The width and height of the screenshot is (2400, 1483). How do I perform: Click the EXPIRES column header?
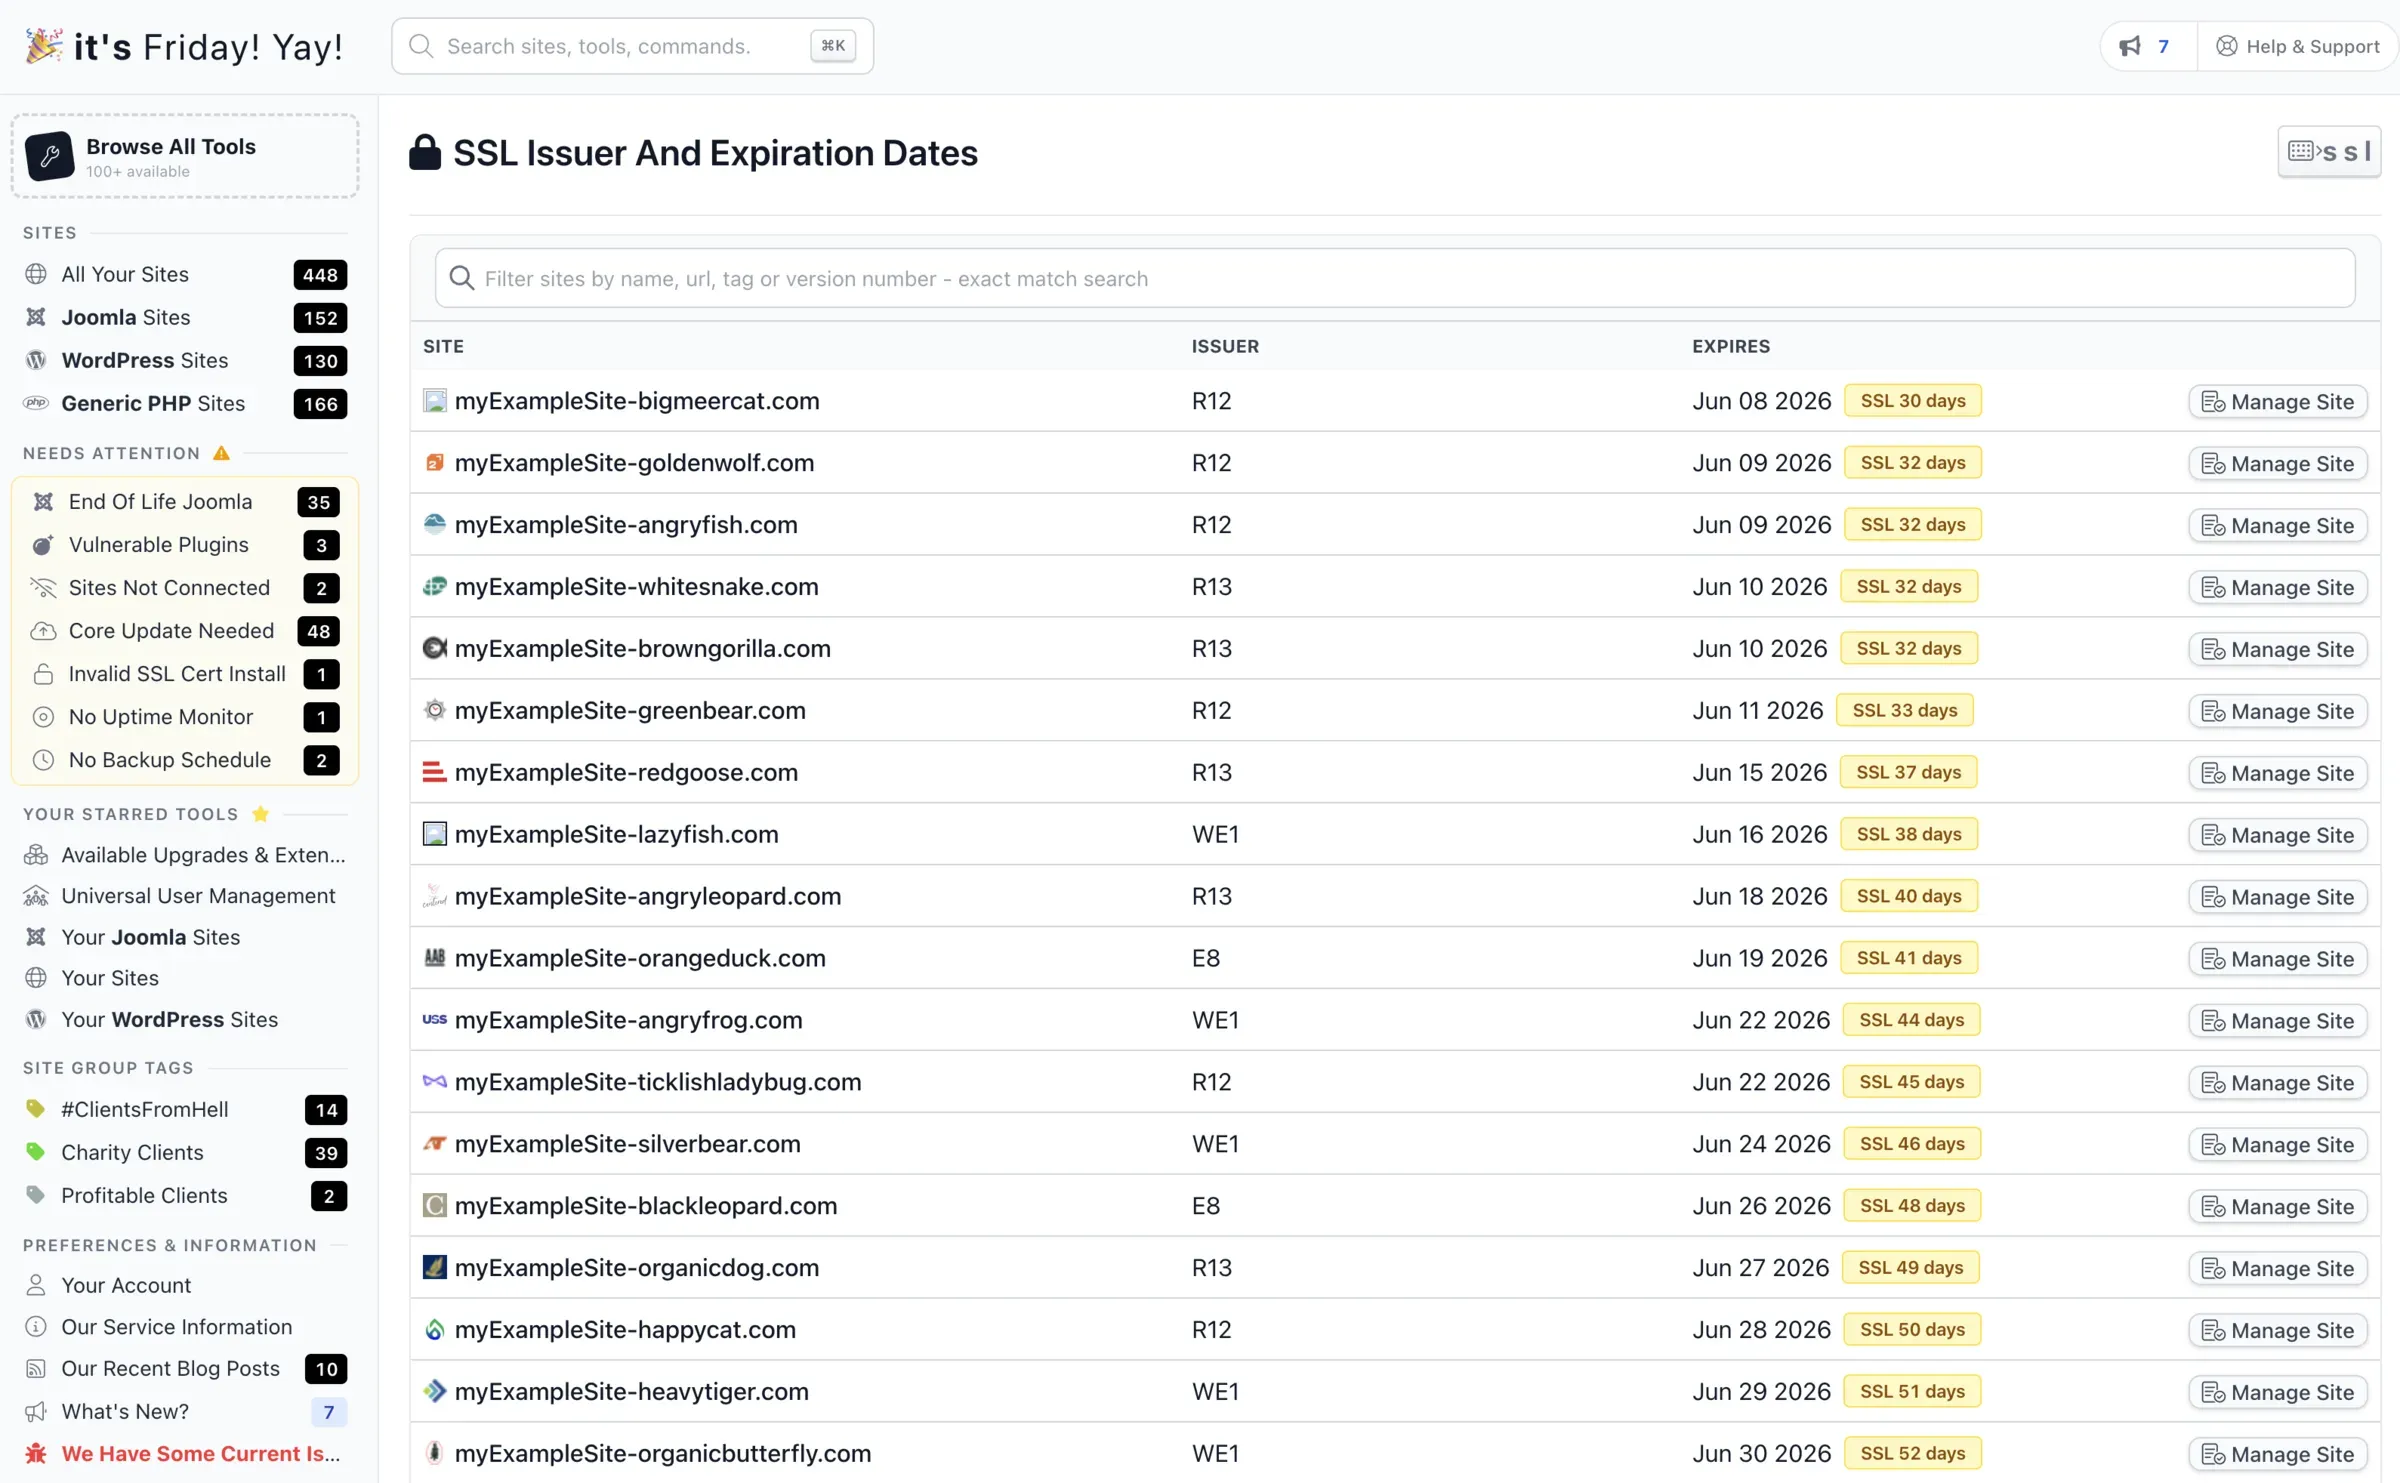(1730, 346)
